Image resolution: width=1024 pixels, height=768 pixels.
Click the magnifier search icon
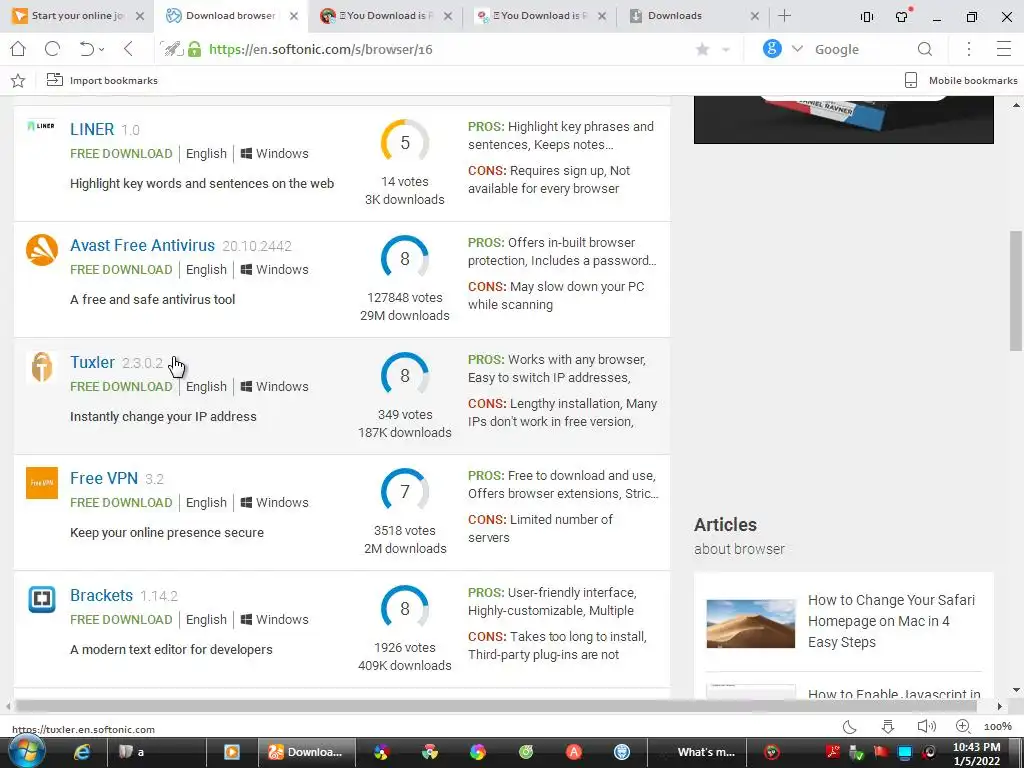click(x=925, y=49)
